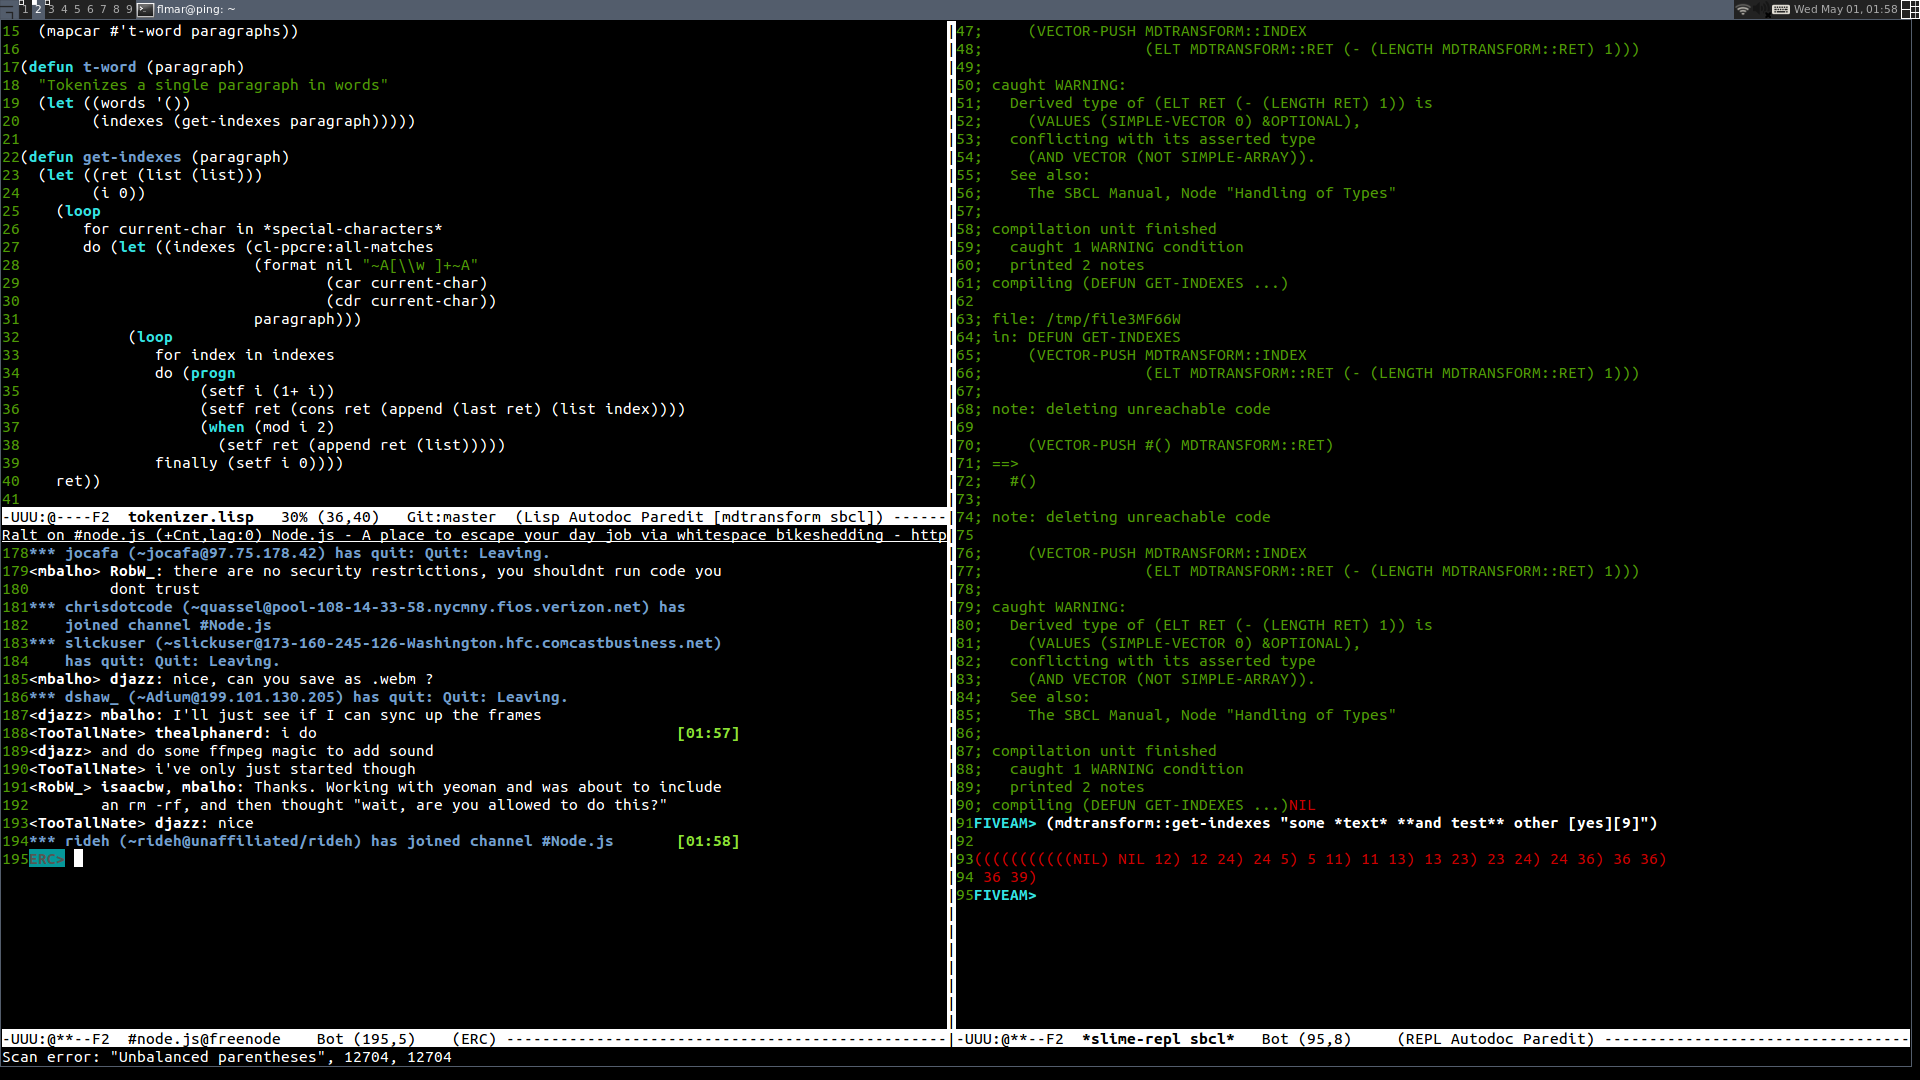Click the Wed May 01 clock
This screenshot has width=1920, height=1080.
tap(1845, 9)
